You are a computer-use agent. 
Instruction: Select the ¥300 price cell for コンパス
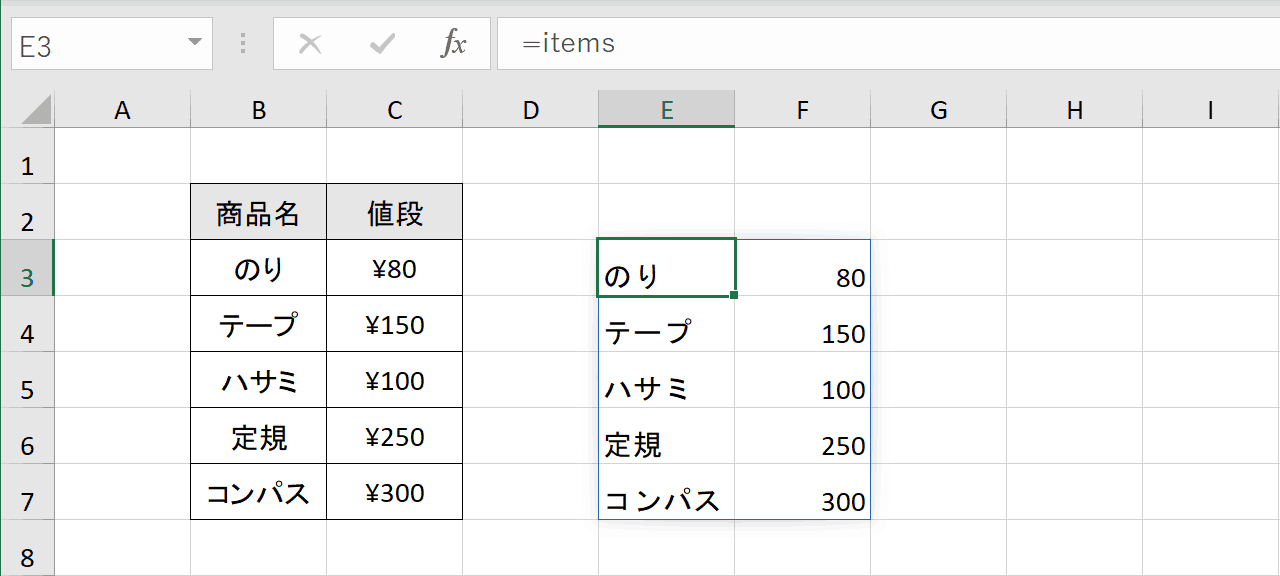click(394, 491)
